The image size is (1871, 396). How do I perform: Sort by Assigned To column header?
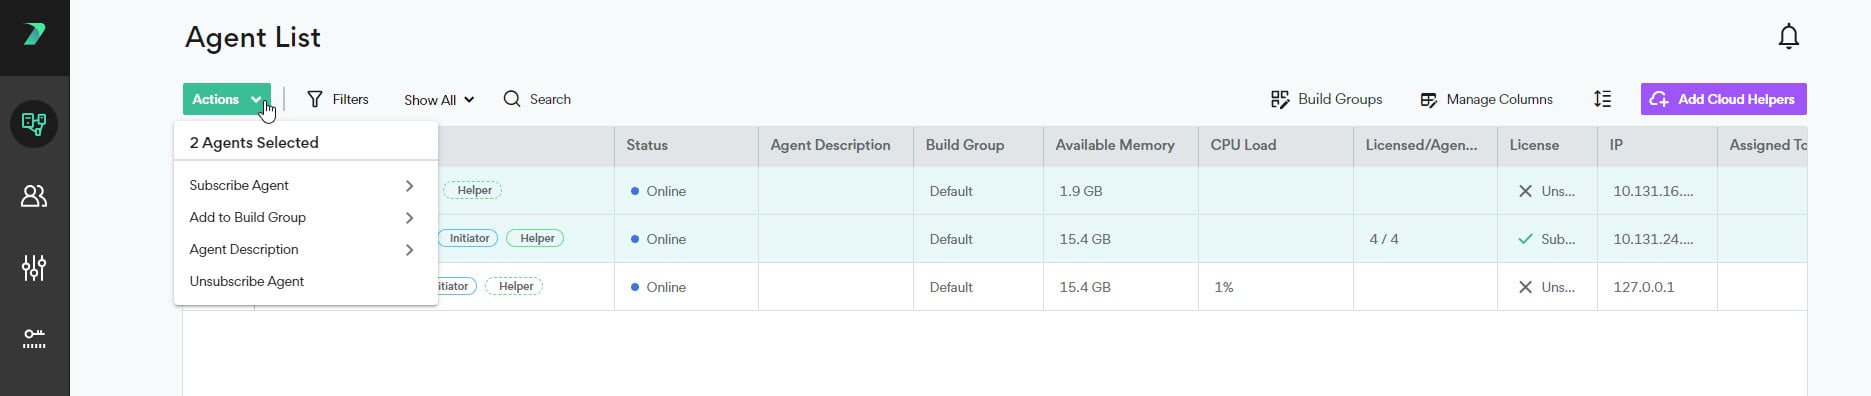point(1767,145)
